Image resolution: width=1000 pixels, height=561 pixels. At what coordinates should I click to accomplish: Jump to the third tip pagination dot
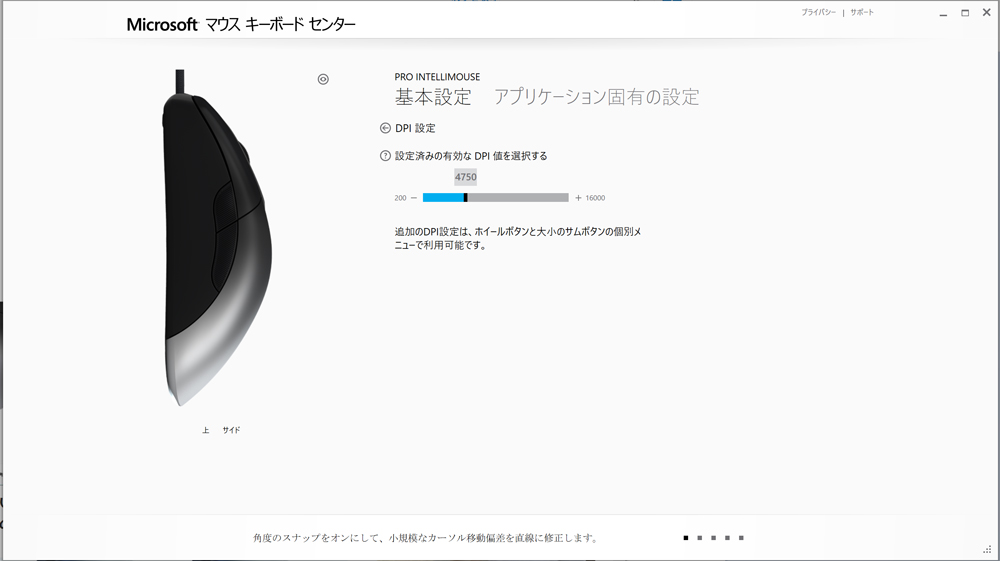713,538
